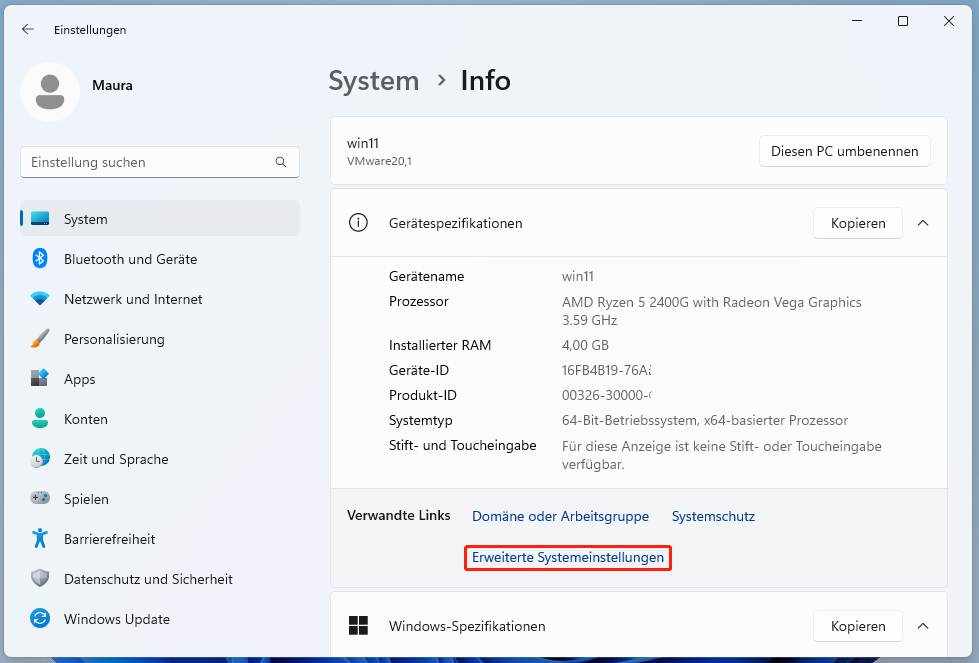Image resolution: width=979 pixels, height=663 pixels.
Task: Click the Produkt-ID value 00326-30000
Action: [x=606, y=395]
